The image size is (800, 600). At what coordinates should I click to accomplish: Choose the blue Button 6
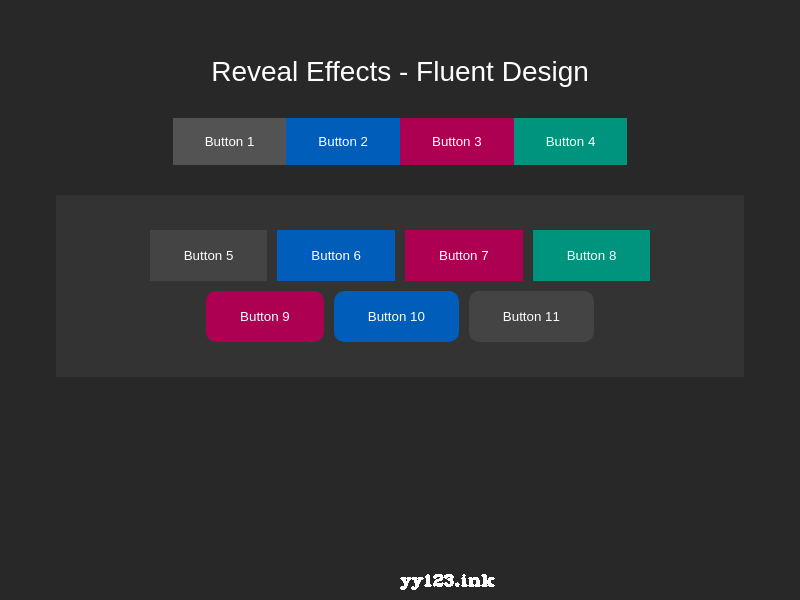tap(336, 256)
